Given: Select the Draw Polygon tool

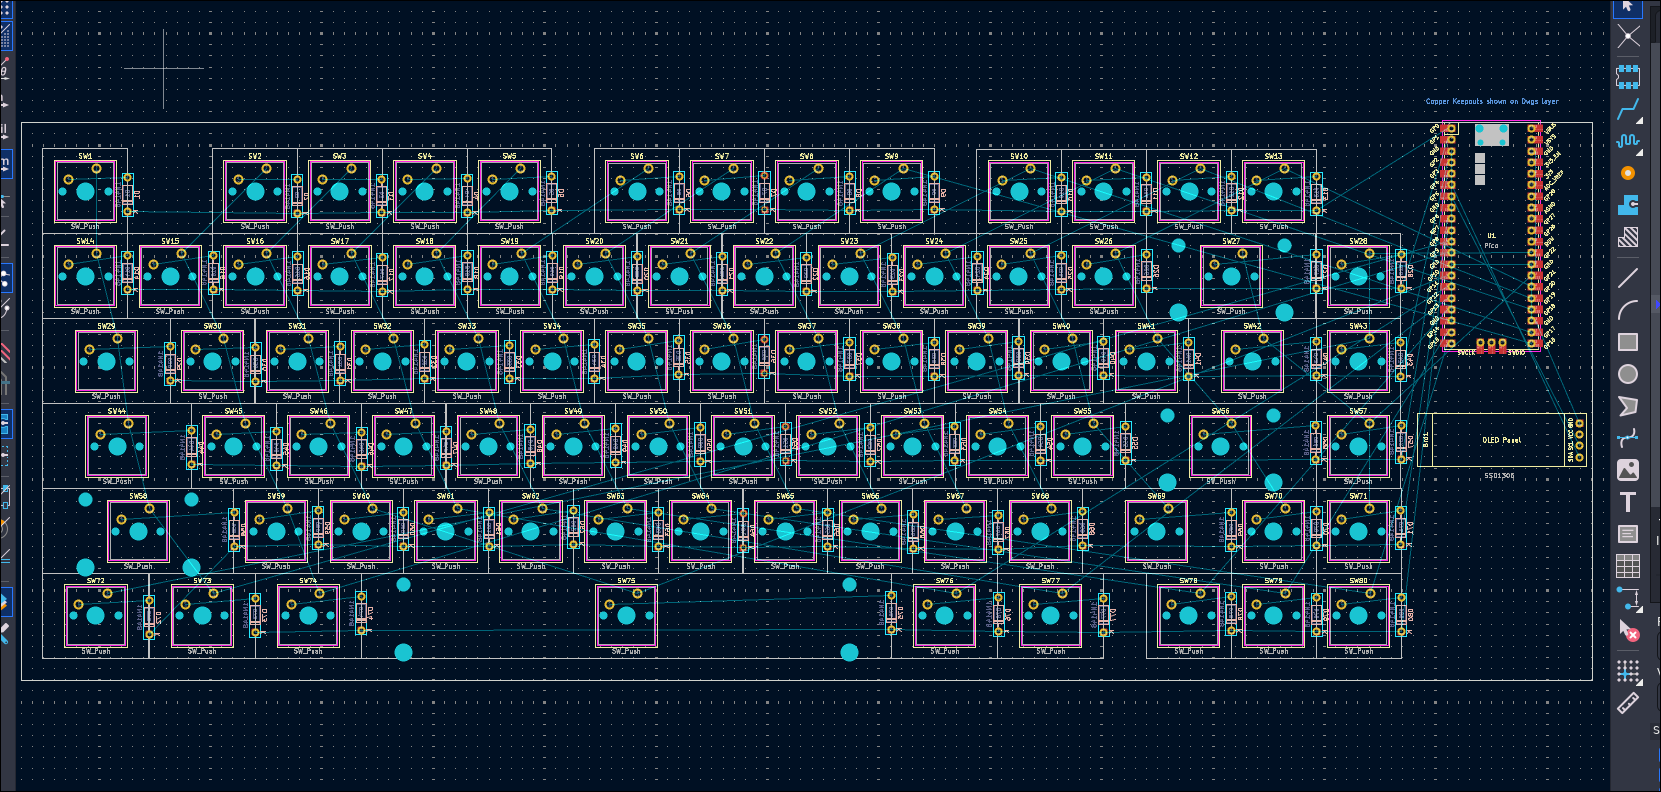Looking at the screenshot, I should [1628, 406].
